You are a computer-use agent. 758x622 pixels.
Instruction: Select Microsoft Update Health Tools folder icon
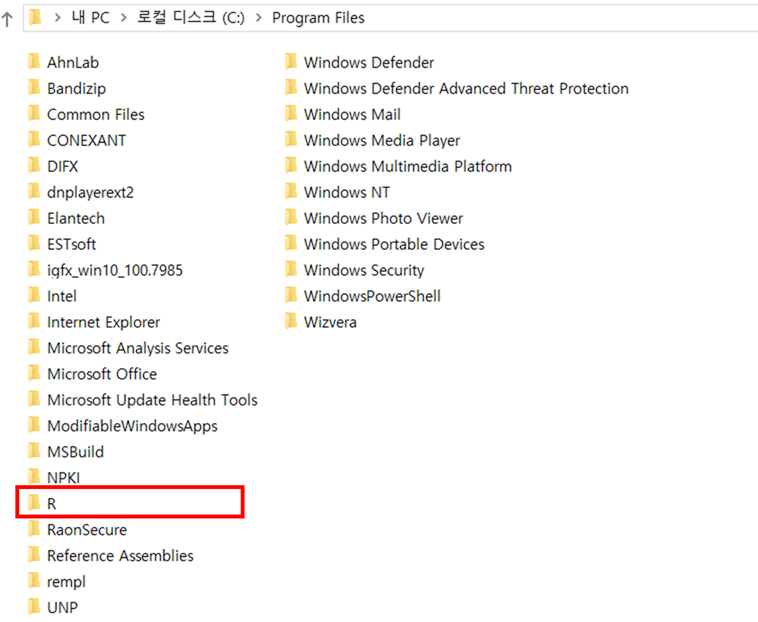coord(34,399)
